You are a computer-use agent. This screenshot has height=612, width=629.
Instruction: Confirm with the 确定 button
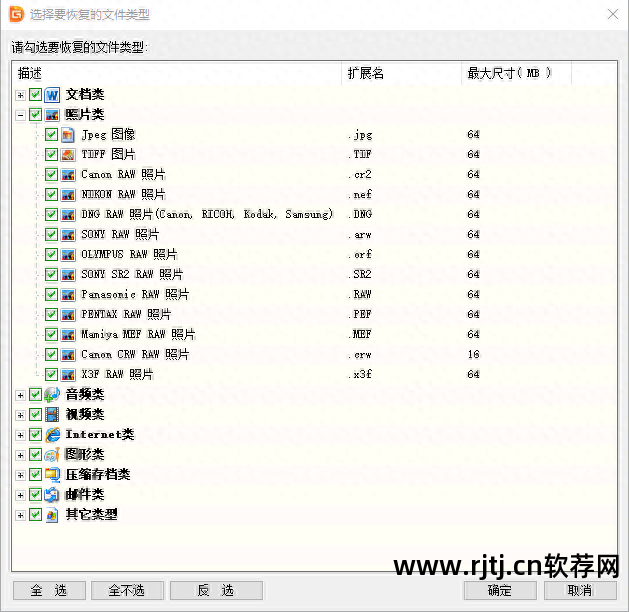tap(500, 590)
